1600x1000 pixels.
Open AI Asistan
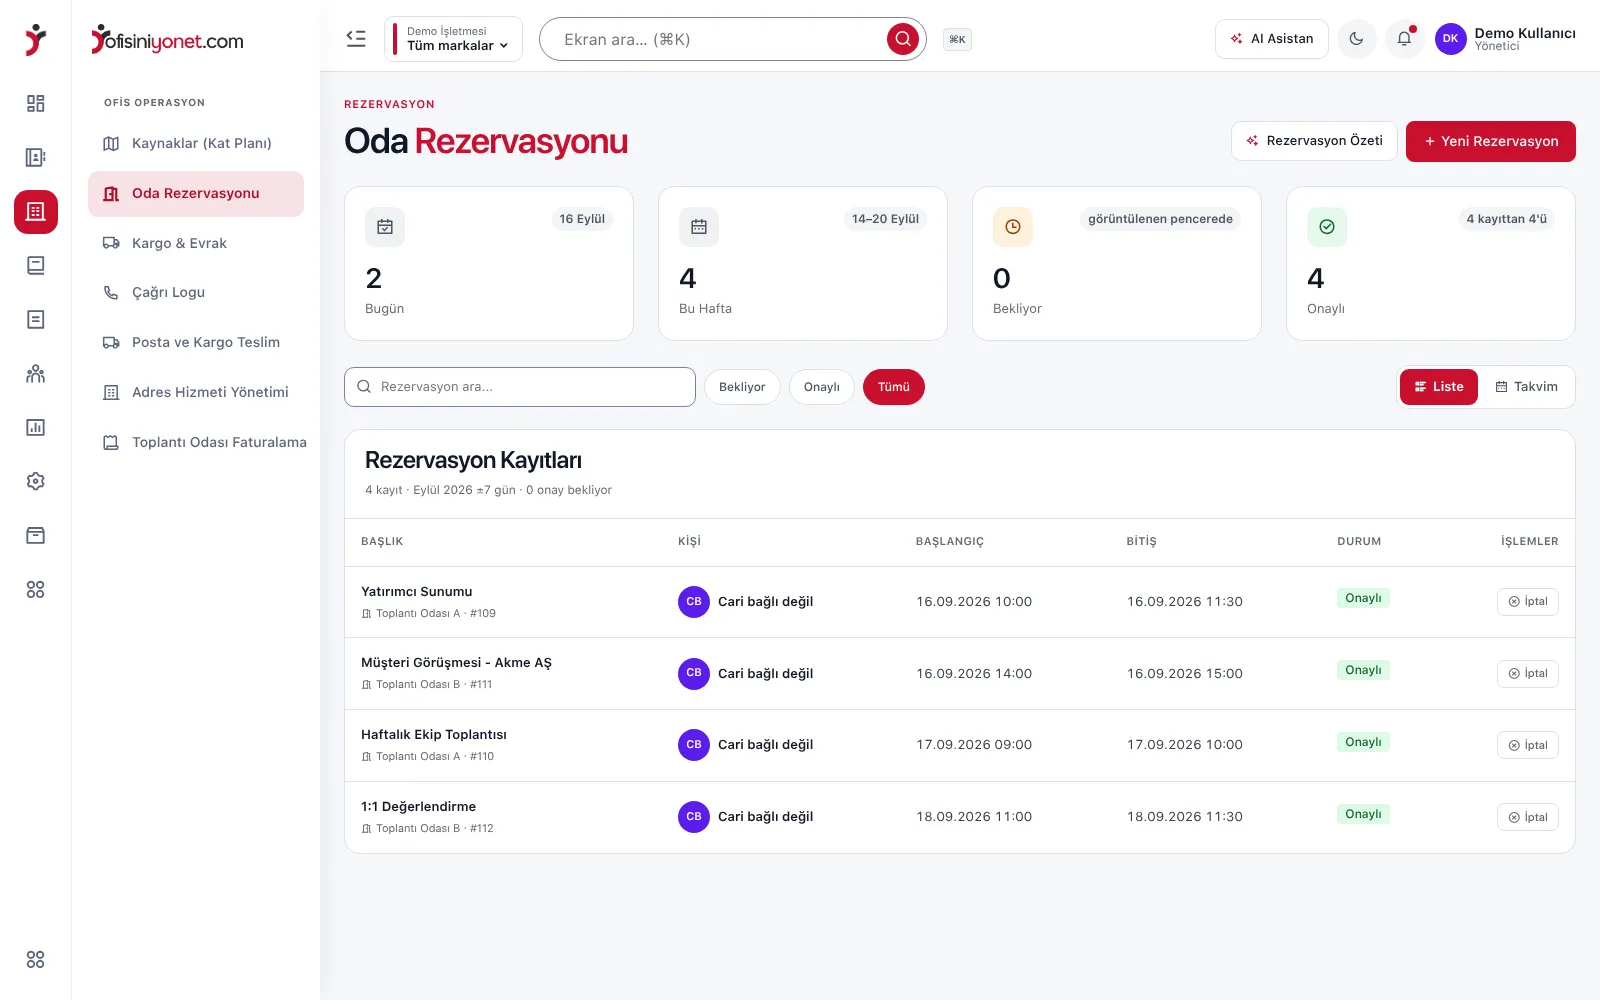click(1272, 39)
